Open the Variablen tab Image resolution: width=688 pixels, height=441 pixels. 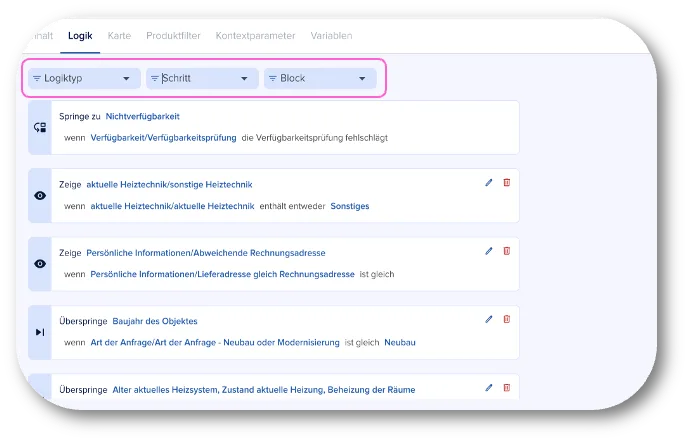pyautogui.click(x=331, y=36)
